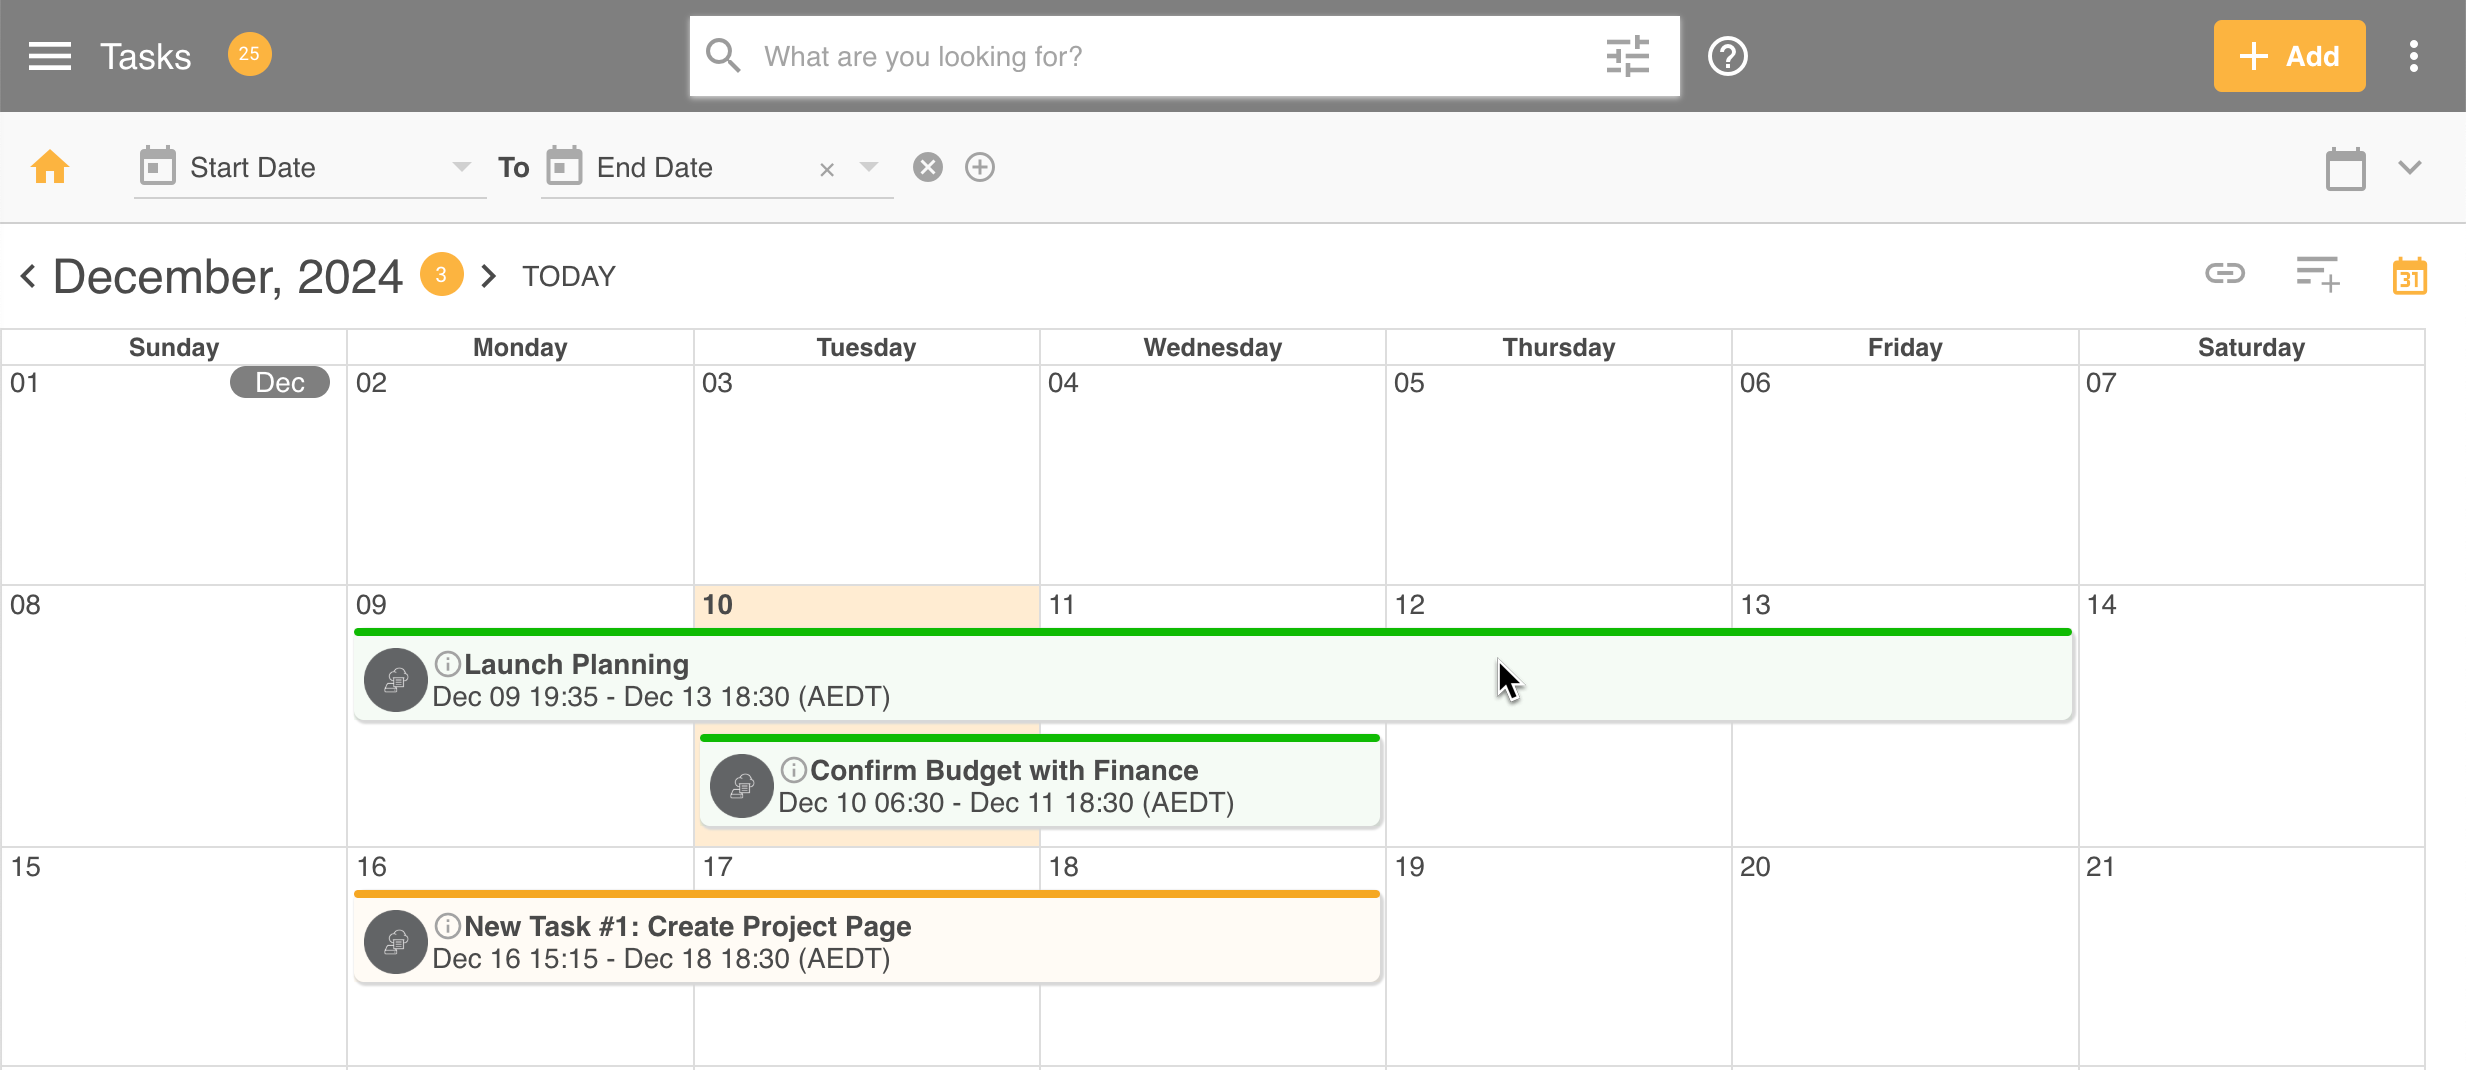Expand the End Date dropdown arrow
Image resolution: width=2466 pixels, height=1070 pixels.
(869, 167)
